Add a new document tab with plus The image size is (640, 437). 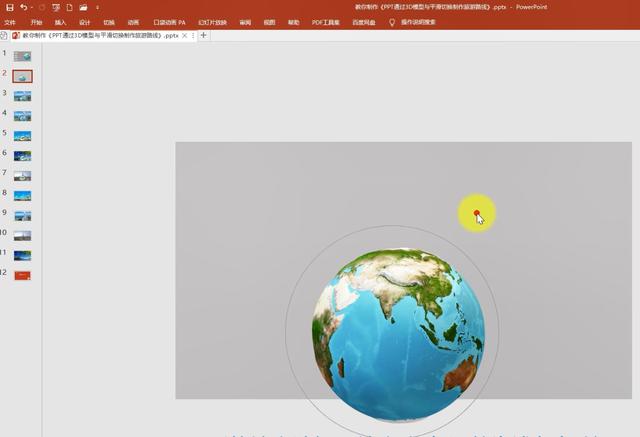(x=204, y=35)
